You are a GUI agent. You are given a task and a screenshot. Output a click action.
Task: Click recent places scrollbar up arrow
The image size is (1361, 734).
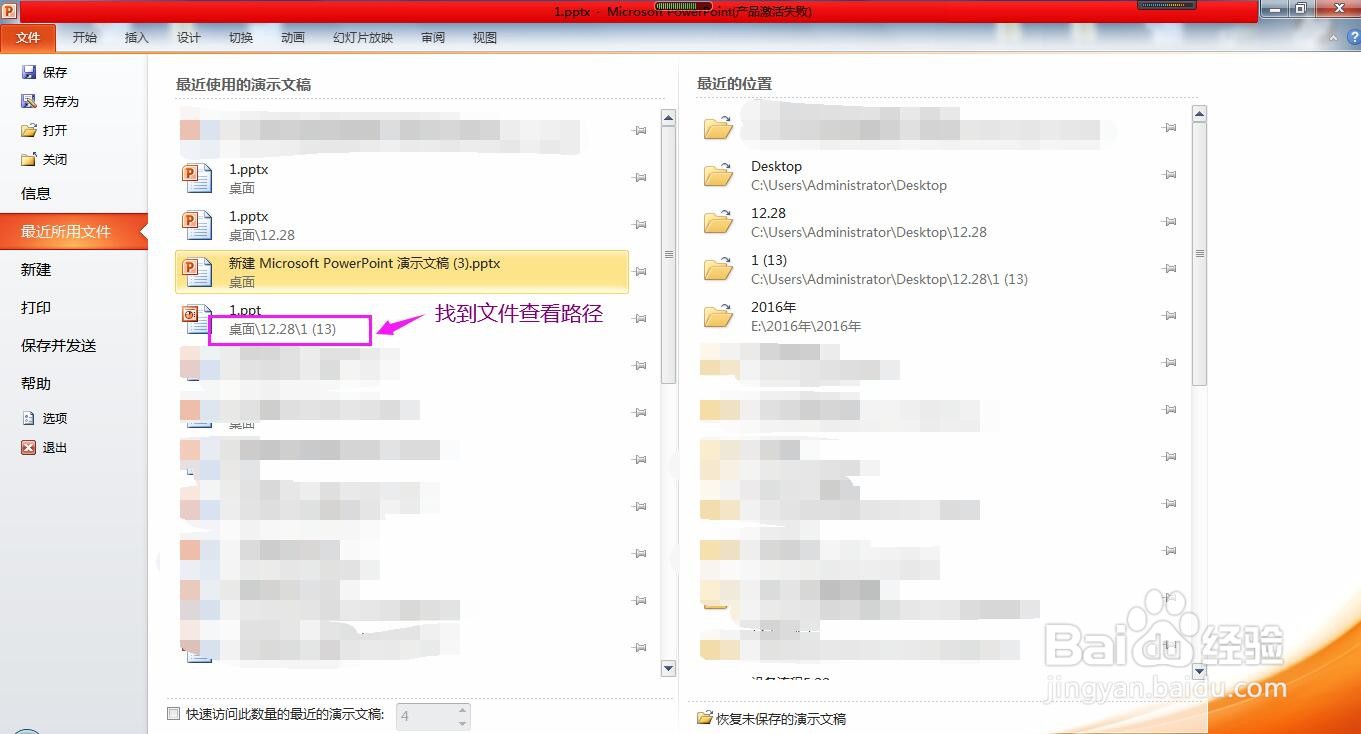[x=1199, y=115]
